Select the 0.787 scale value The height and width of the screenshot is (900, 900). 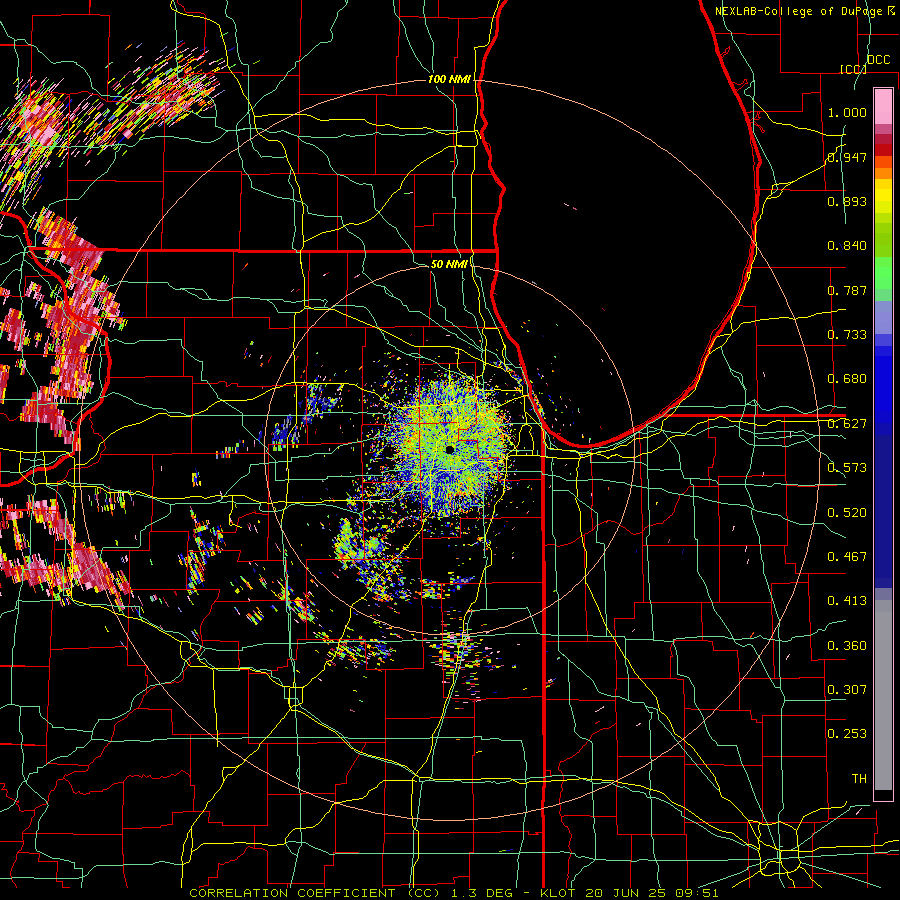click(847, 290)
